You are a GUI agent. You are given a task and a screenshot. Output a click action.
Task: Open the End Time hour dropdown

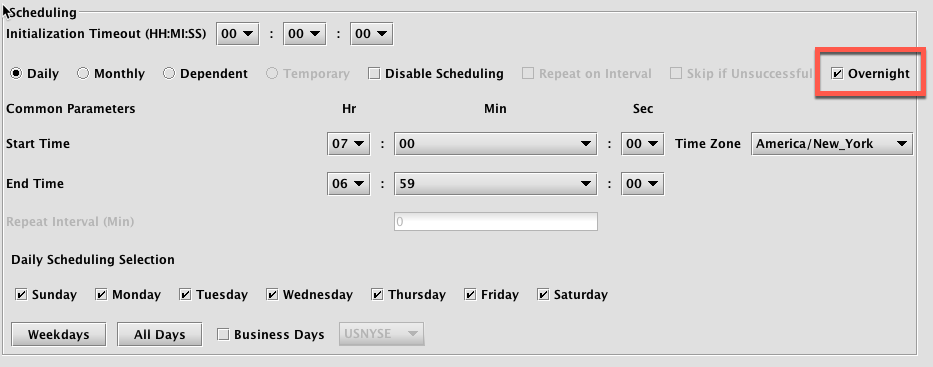349,184
